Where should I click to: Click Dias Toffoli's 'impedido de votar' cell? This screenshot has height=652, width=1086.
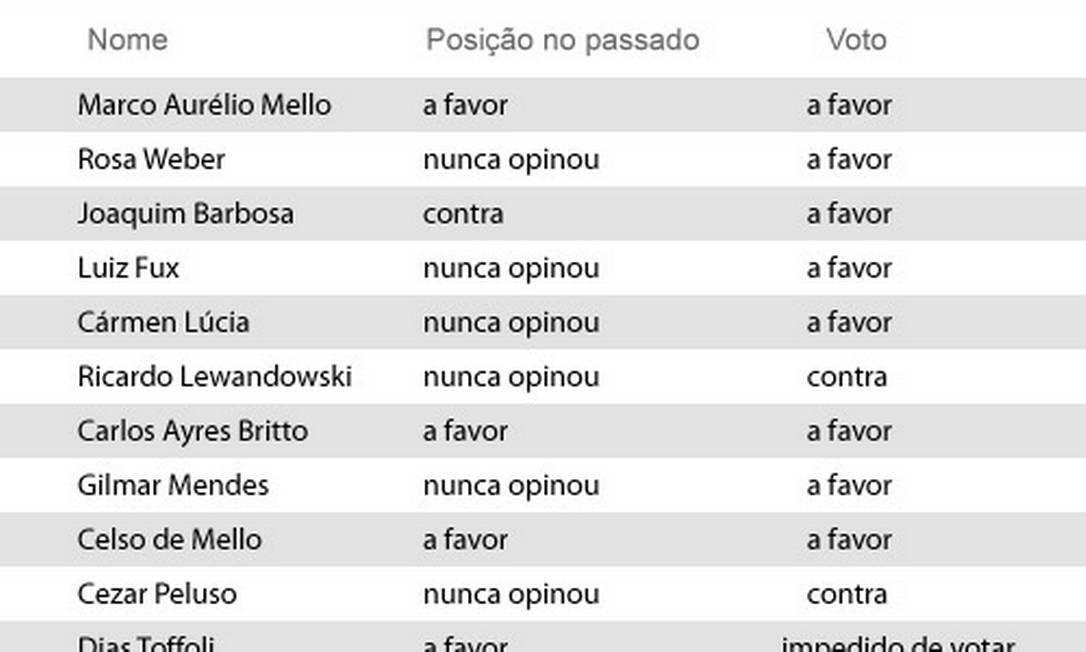click(898, 644)
